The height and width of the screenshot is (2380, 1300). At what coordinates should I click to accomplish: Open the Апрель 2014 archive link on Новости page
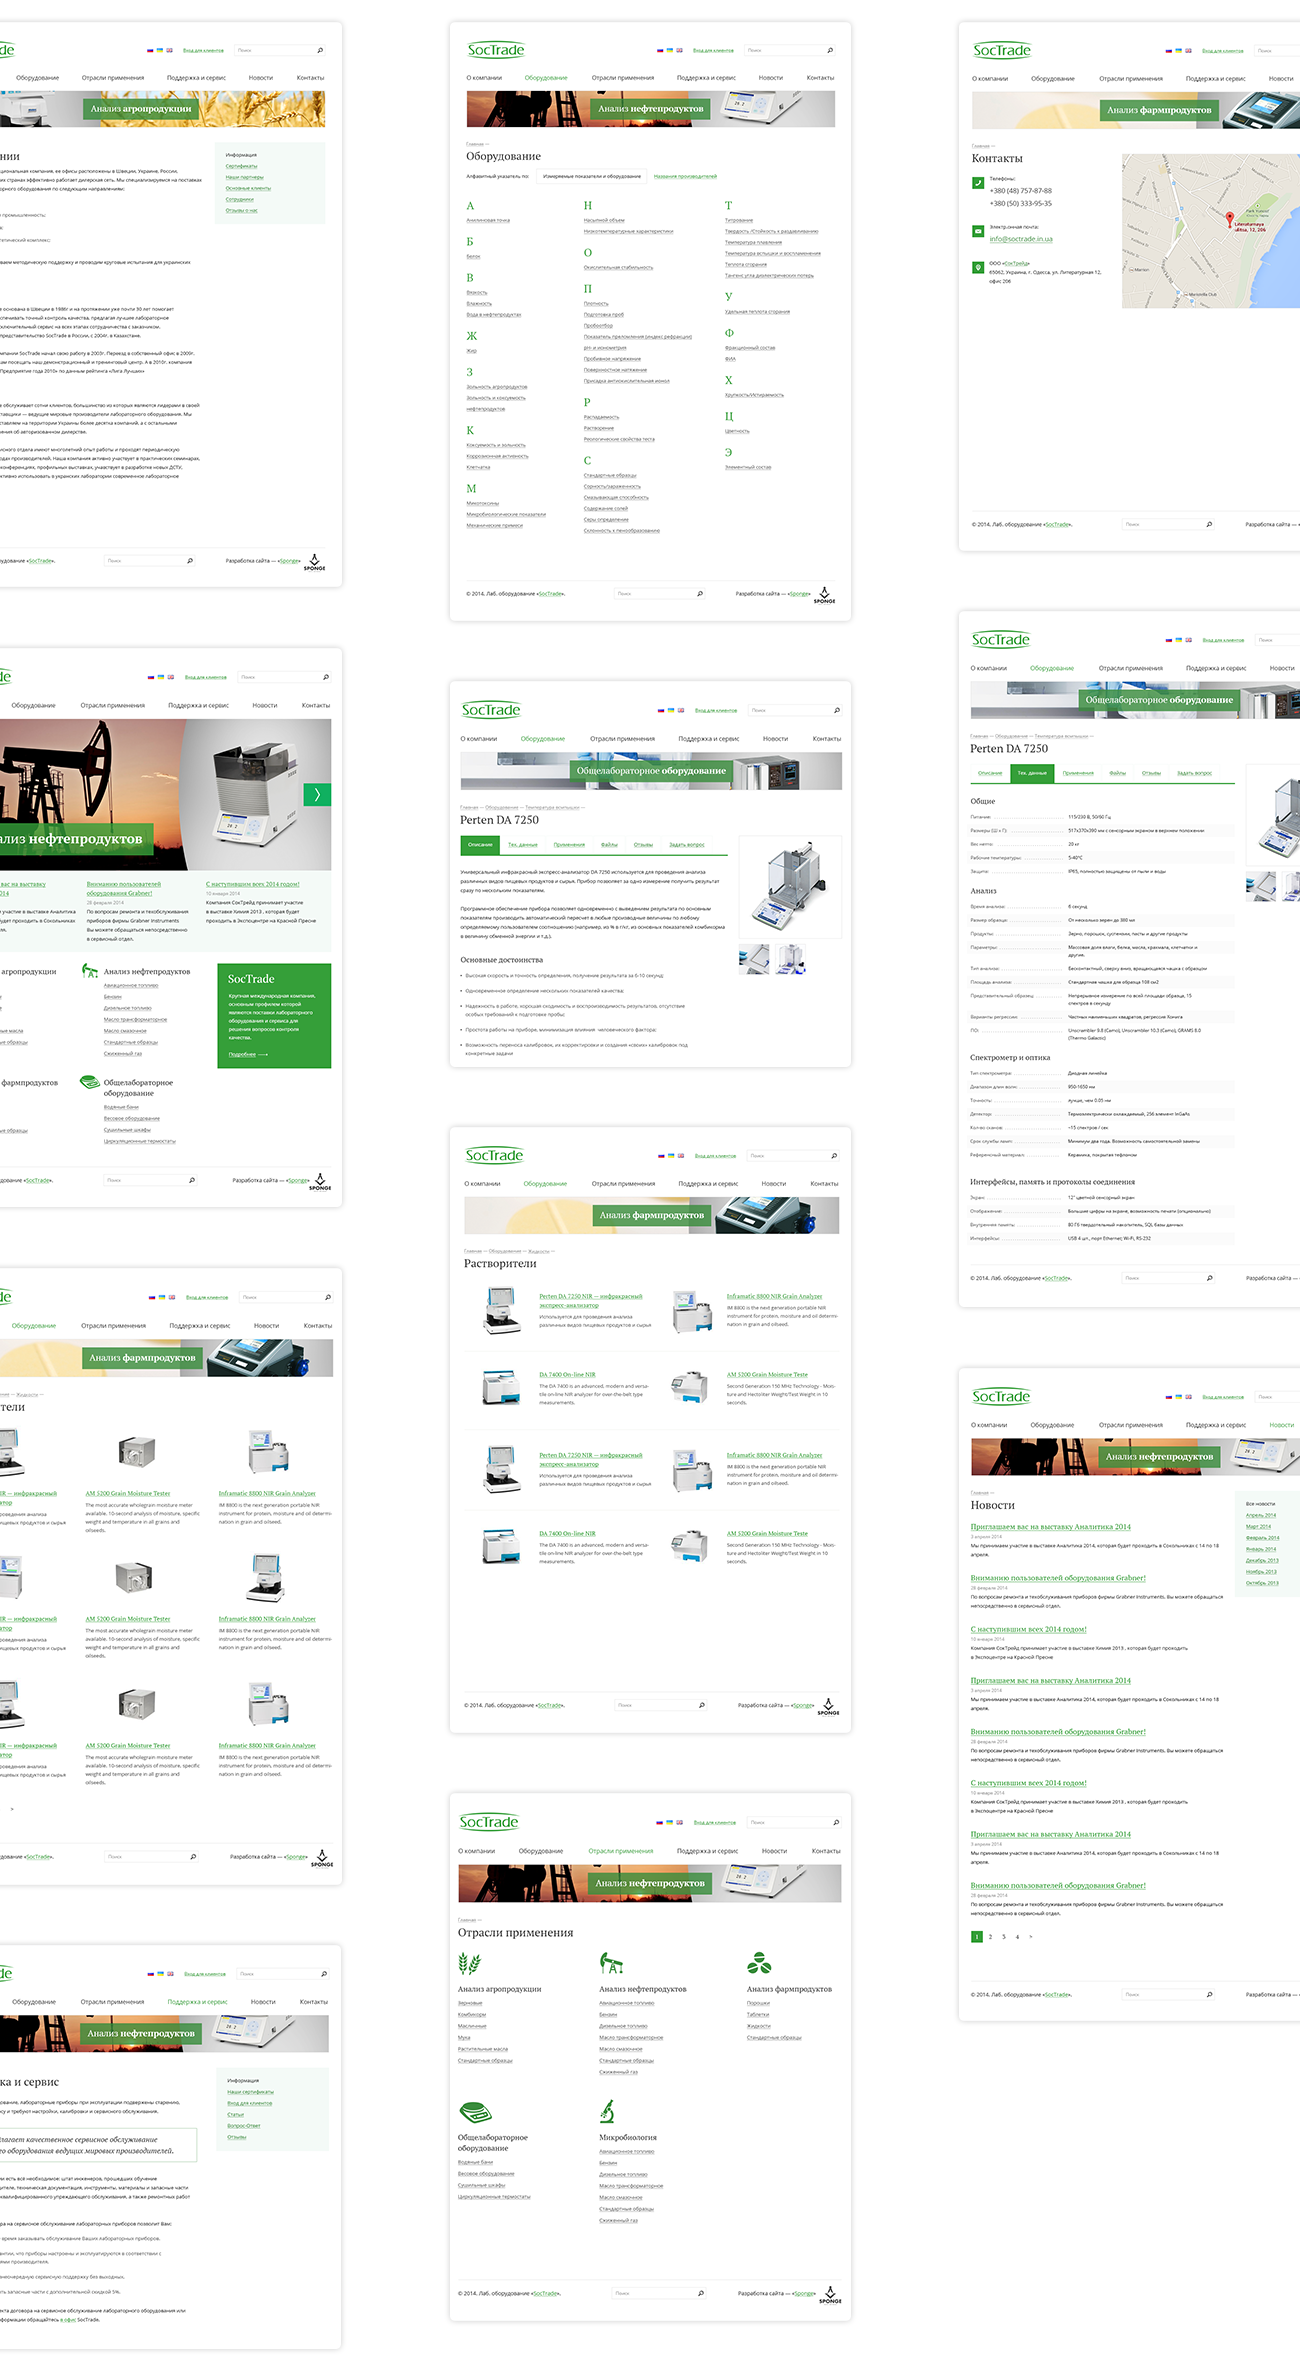tap(1261, 1515)
